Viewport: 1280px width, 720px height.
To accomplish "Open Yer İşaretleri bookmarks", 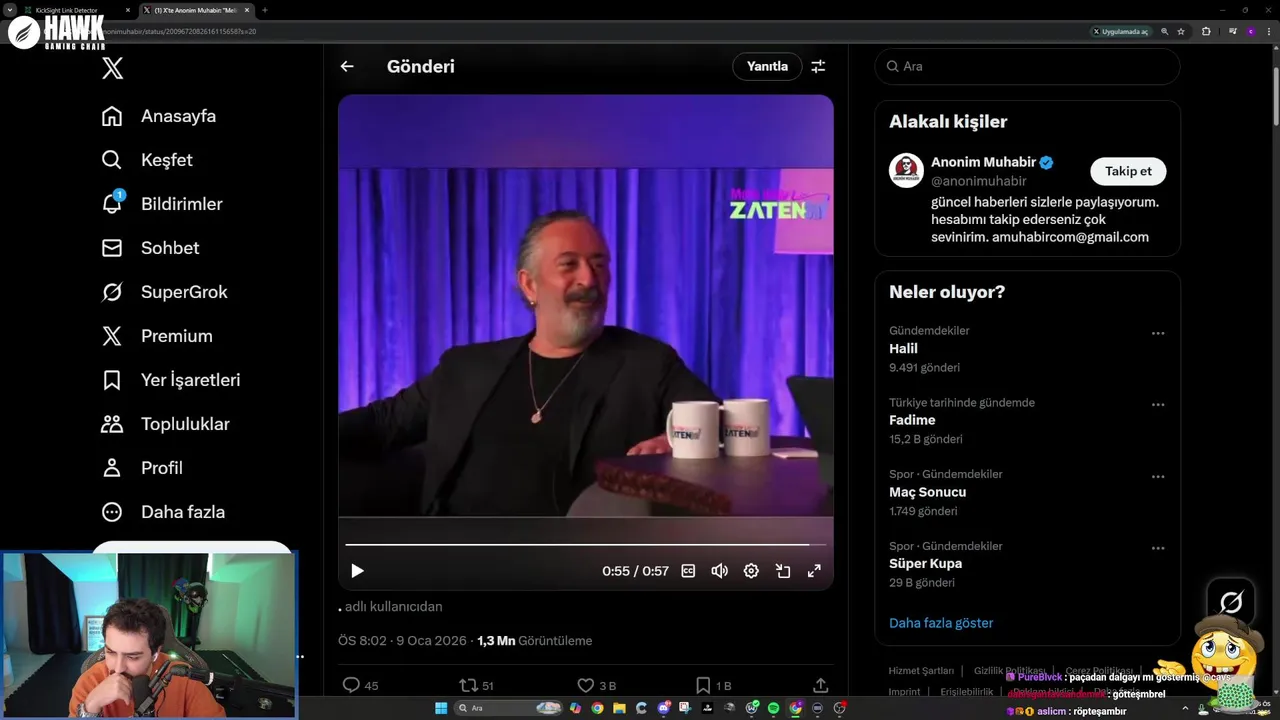I will (171, 380).
